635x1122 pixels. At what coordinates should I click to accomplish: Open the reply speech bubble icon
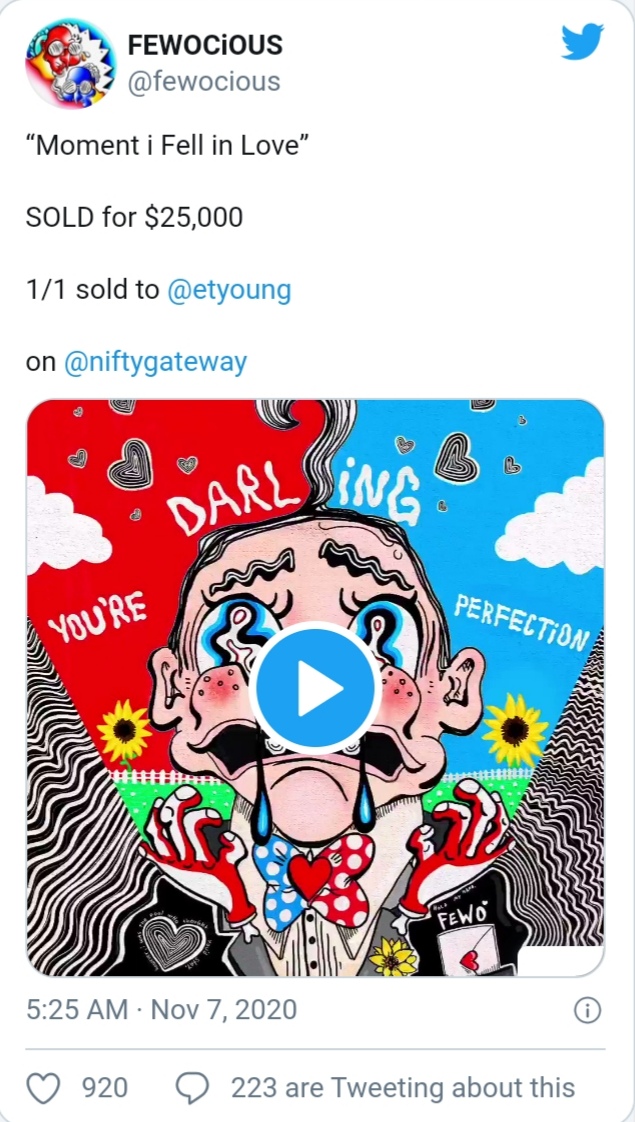(193, 1088)
